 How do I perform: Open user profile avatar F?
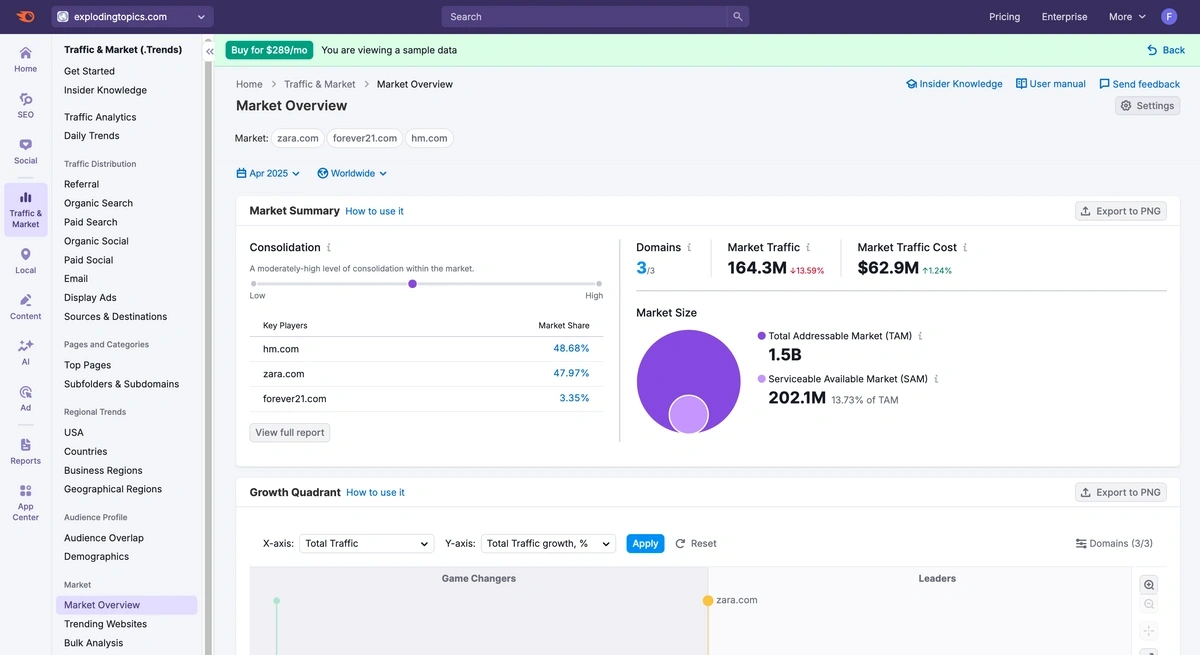[1169, 17]
